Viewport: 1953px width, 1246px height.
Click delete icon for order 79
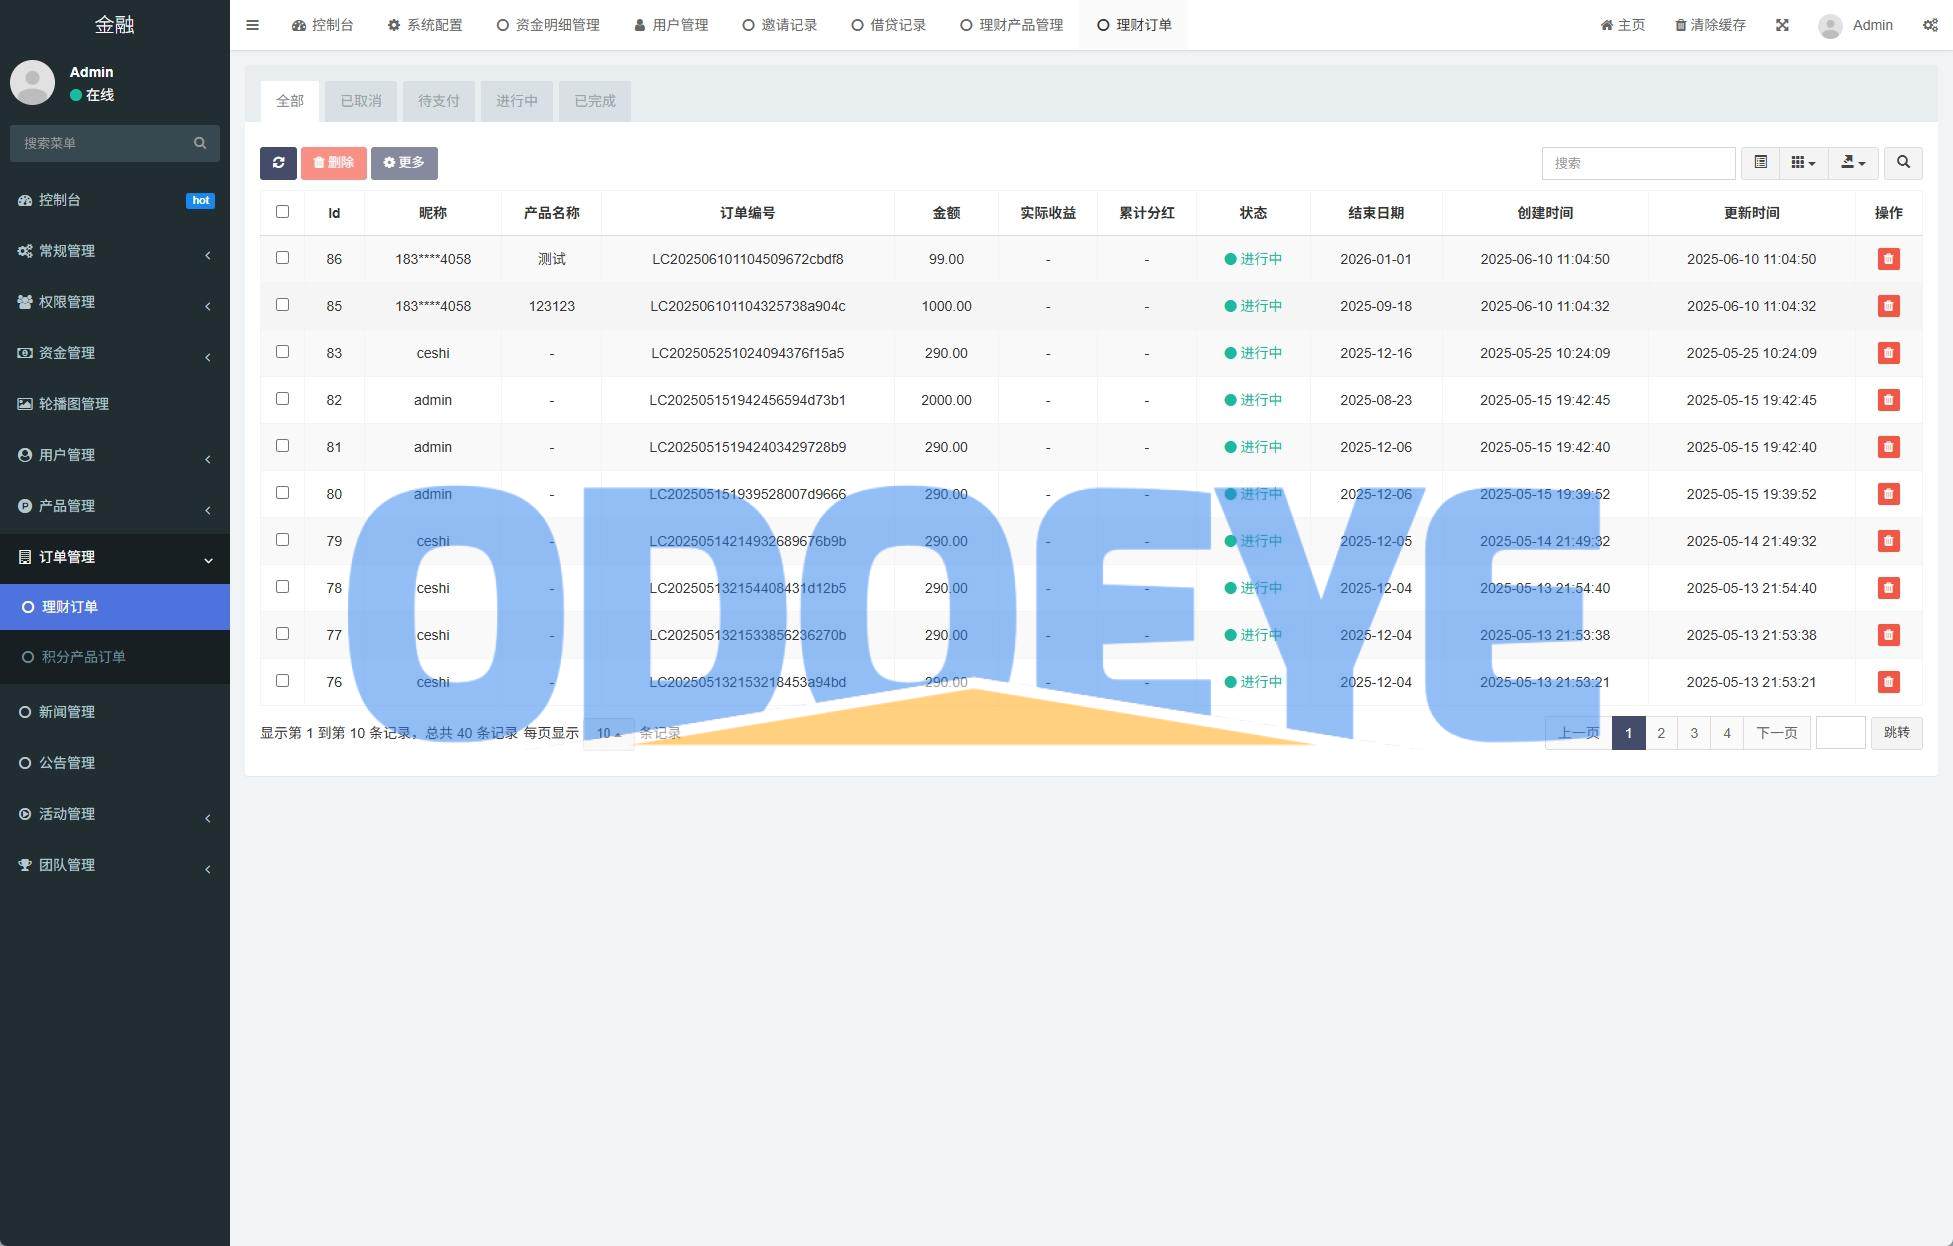pos(1888,541)
